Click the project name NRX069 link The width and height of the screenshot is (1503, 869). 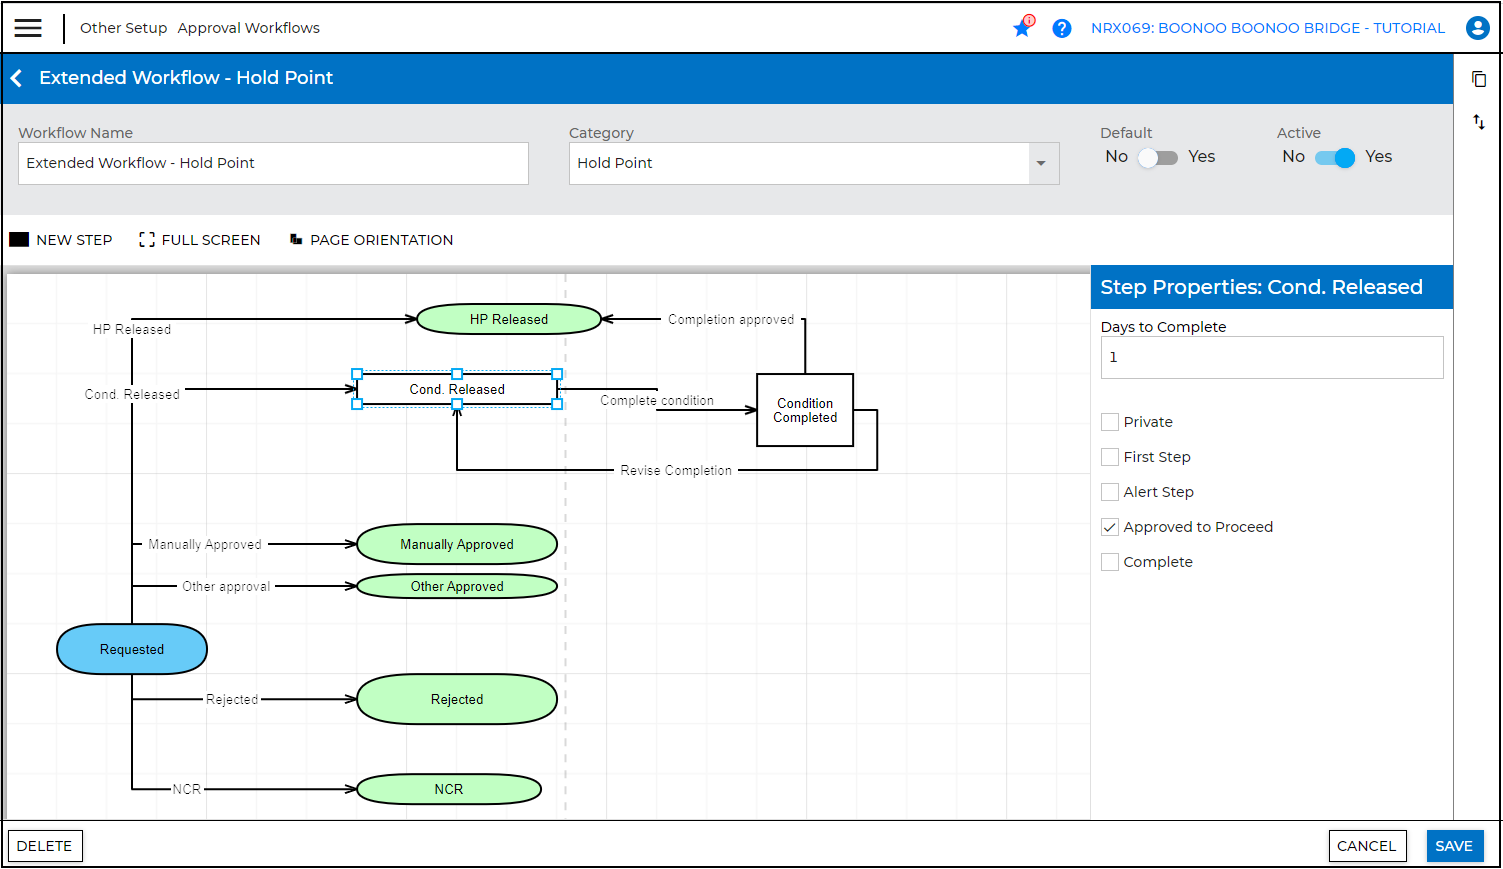click(1267, 28)
